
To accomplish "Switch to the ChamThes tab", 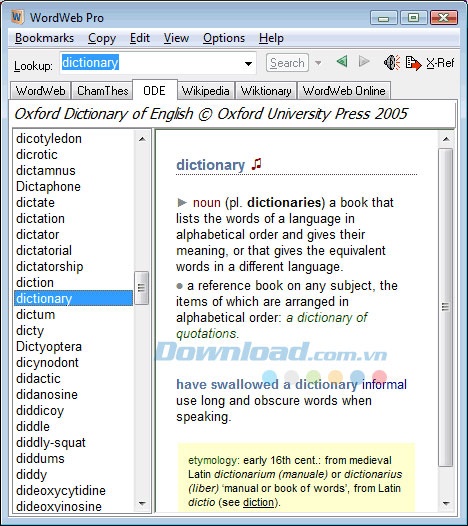I will coord(102,91).
